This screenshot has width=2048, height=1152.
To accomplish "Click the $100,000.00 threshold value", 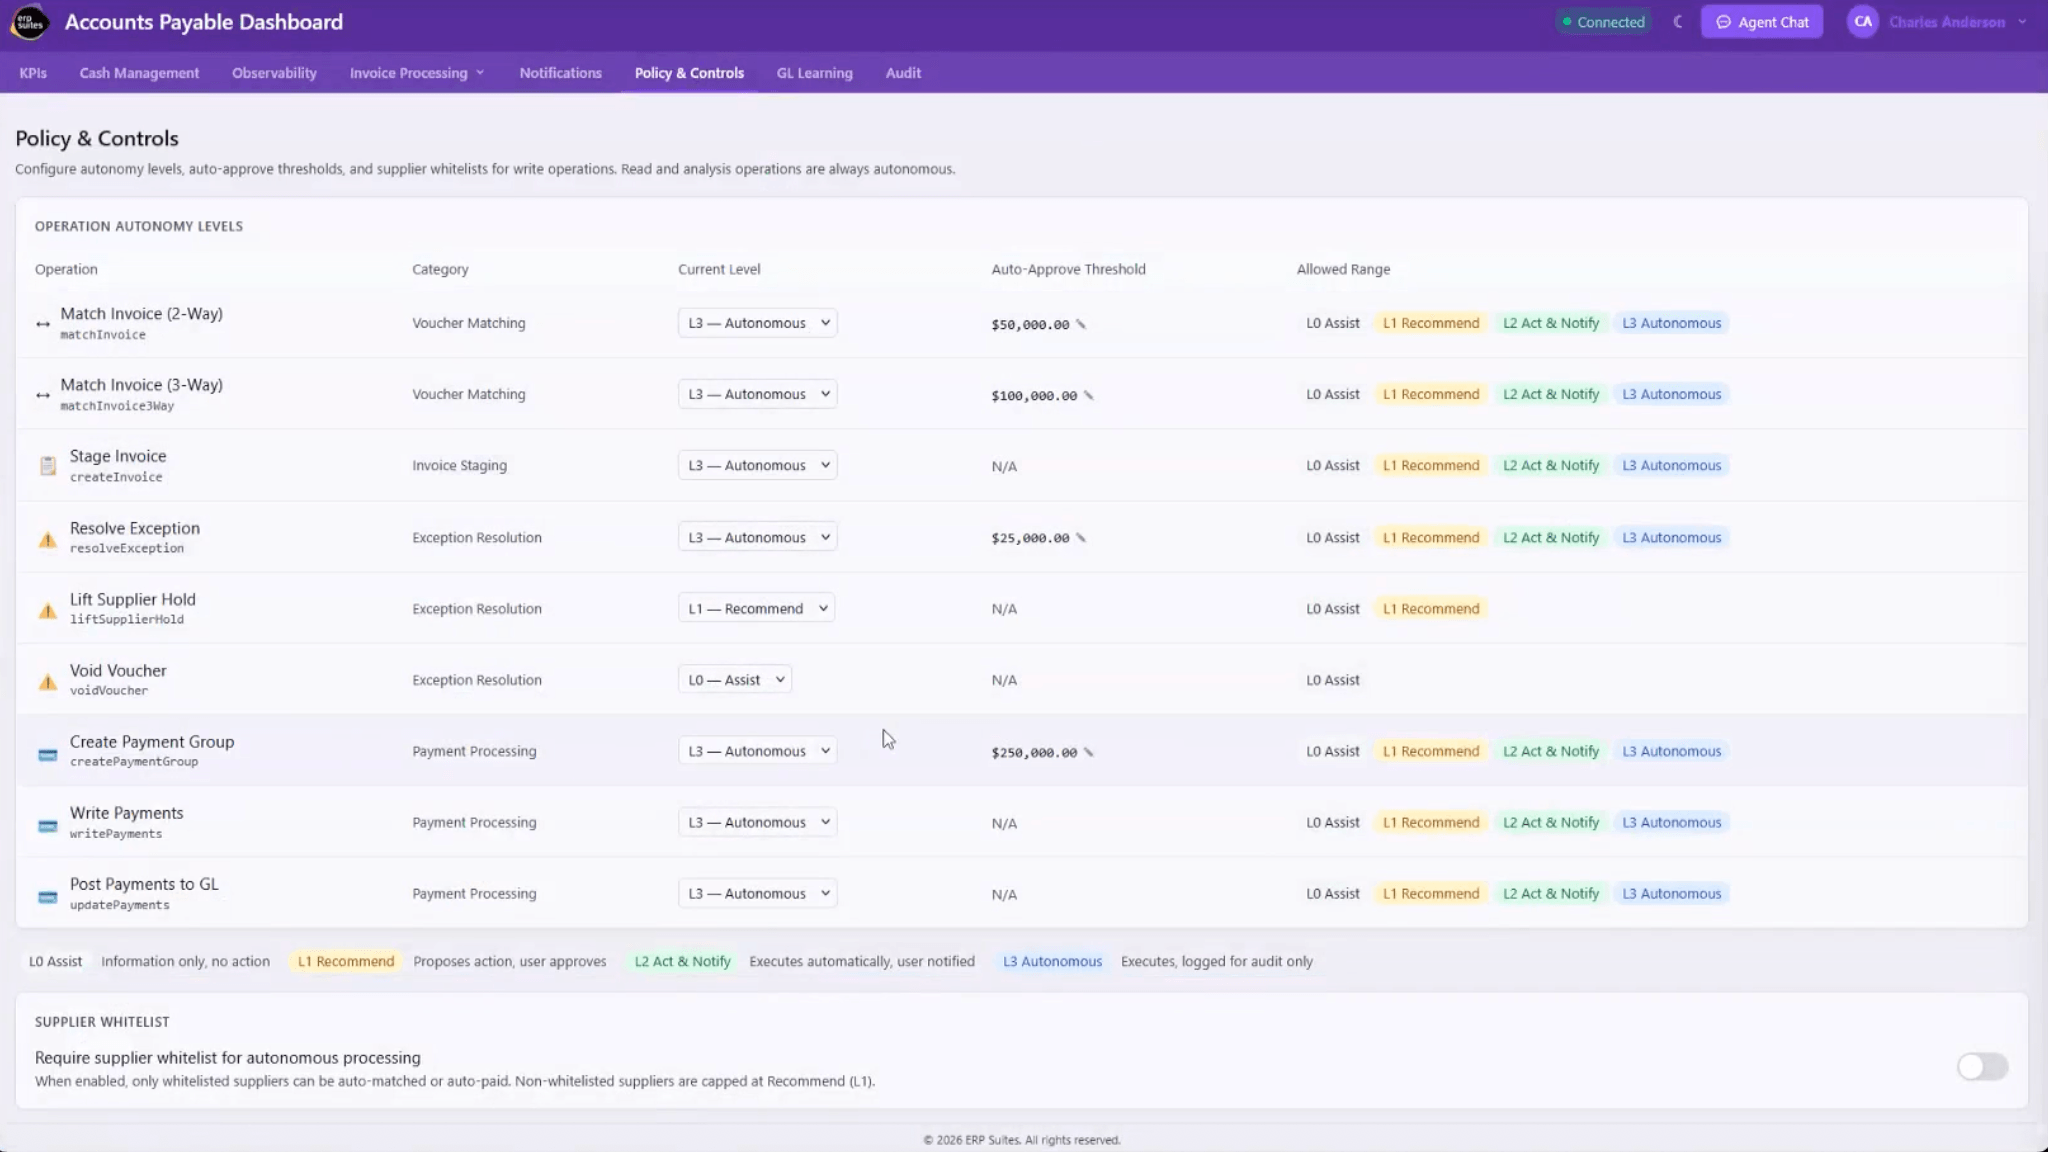I will click(1034, 395).
